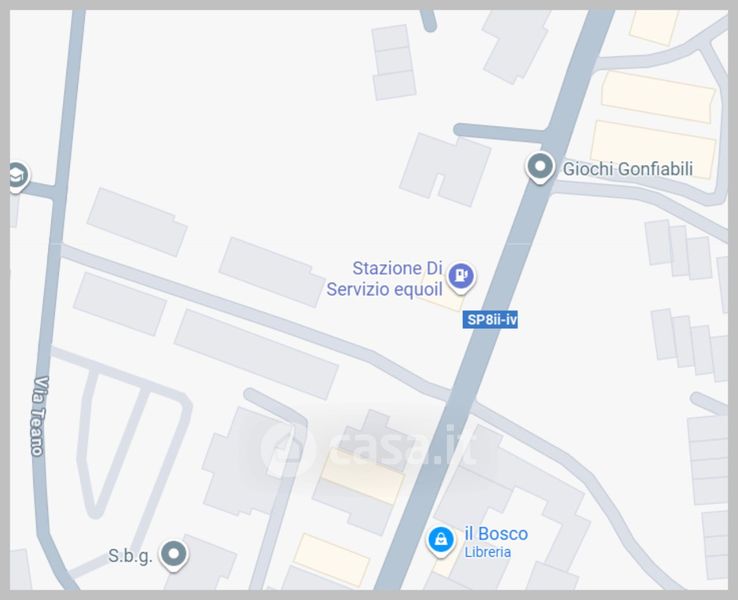
Task: Select the Giochi Gonfiabili location pin
Action: (540, 168)
